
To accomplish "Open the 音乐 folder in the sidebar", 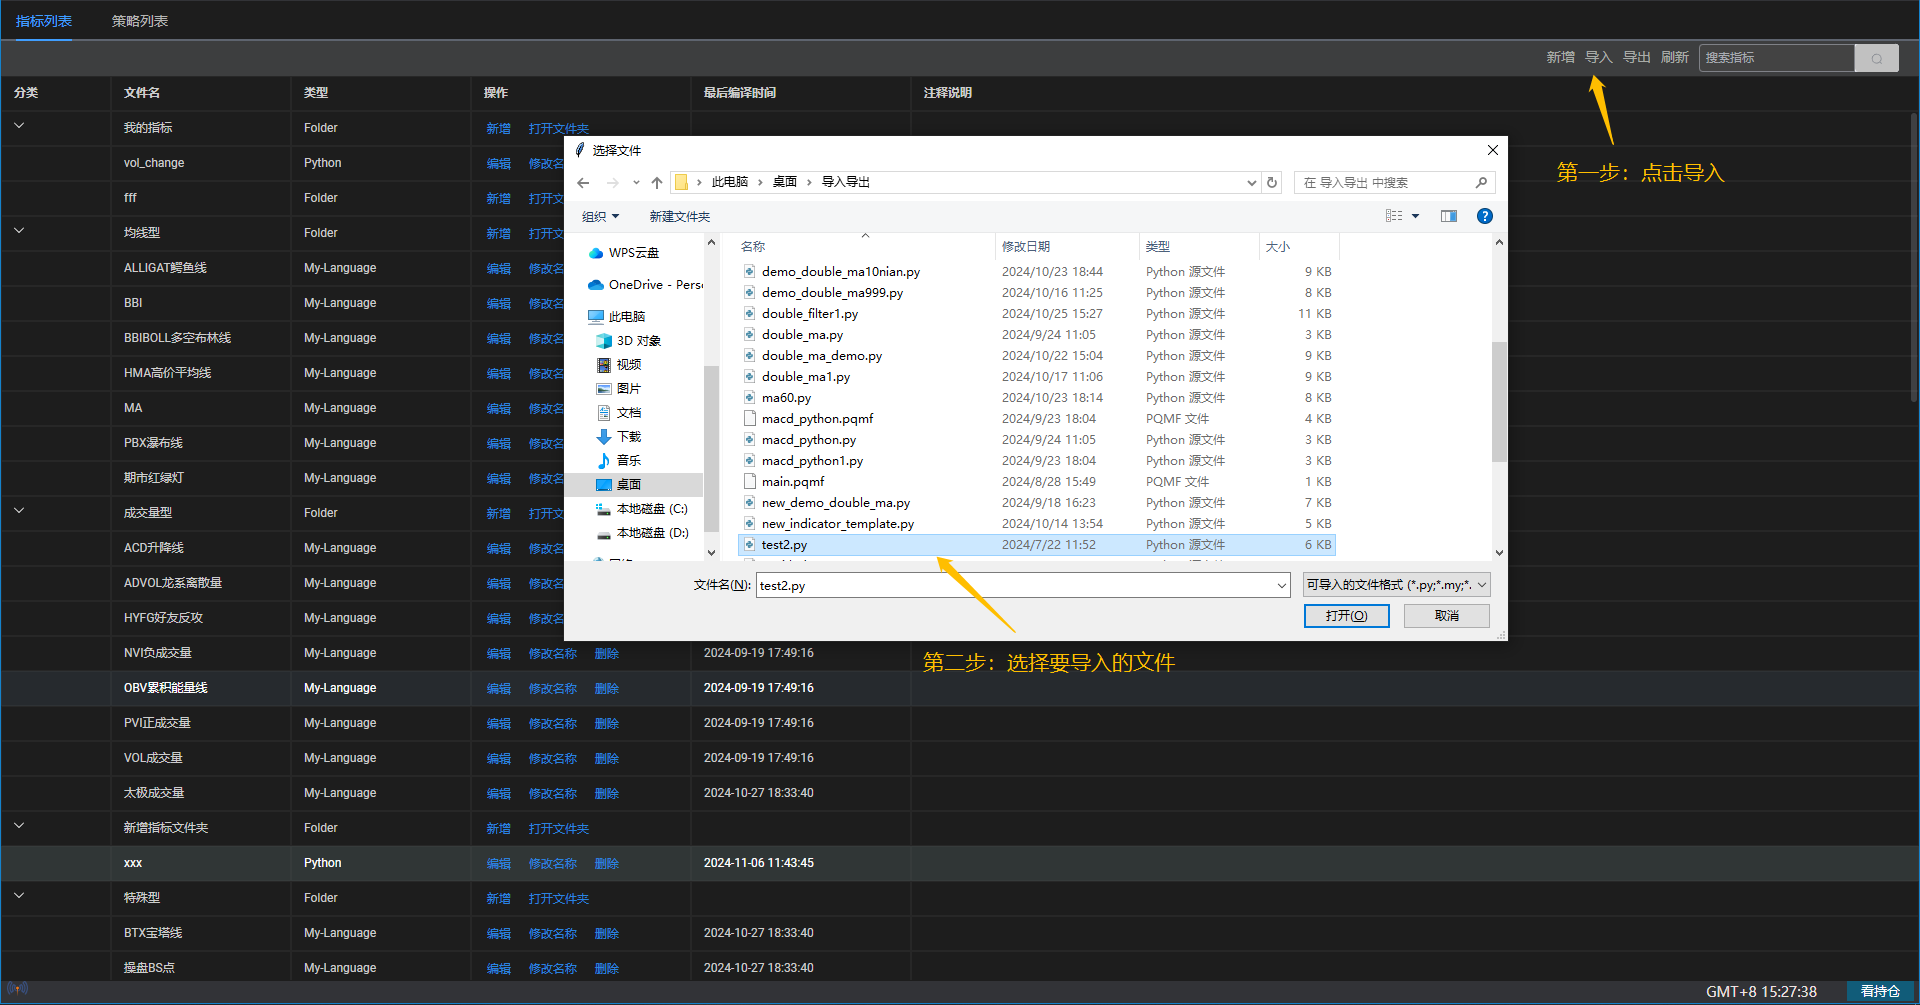I will 619,461.
